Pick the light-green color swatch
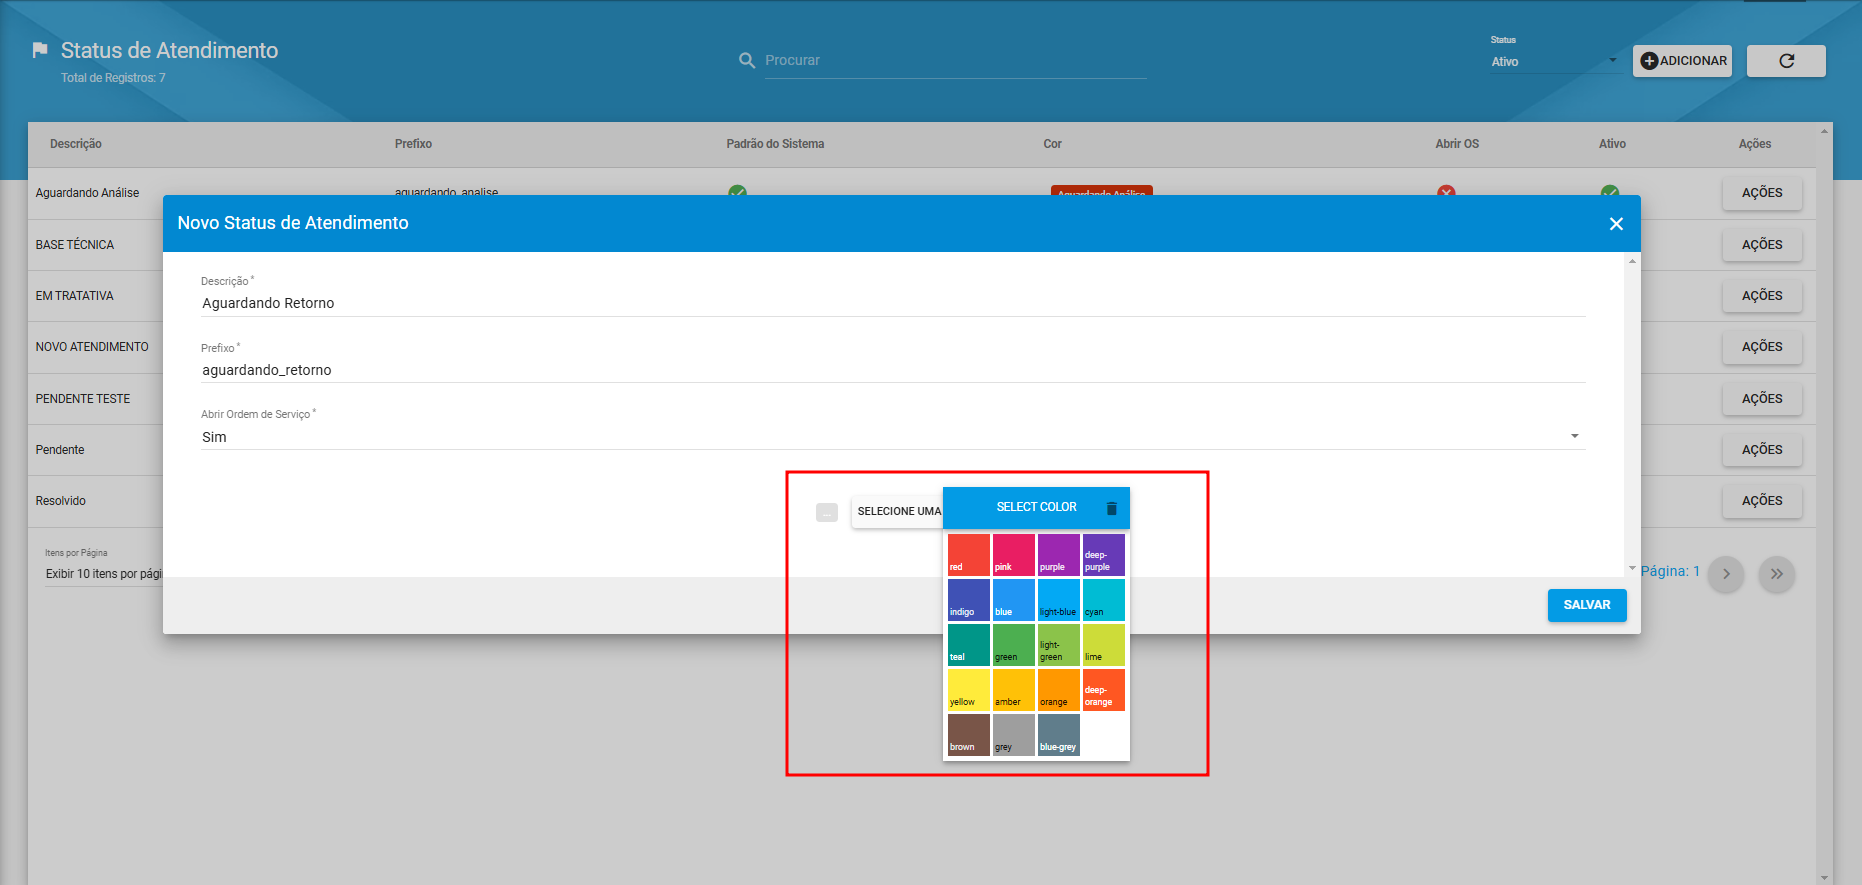The image size is (1862, 885). (1059, 645)
